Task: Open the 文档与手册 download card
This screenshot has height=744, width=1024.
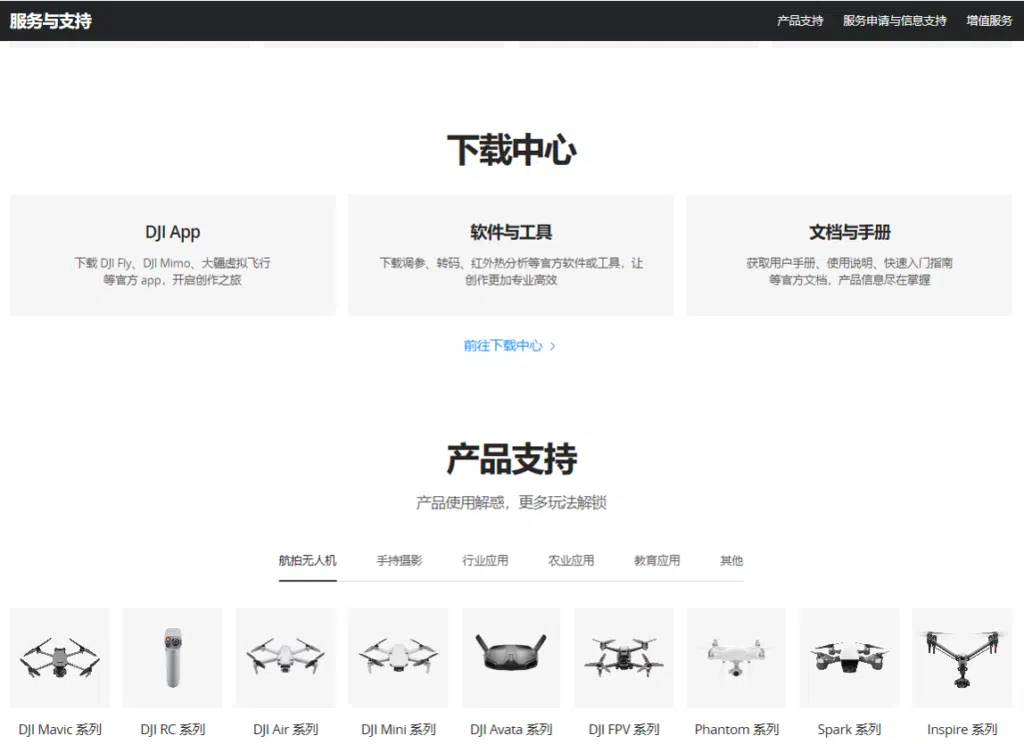Action: click(x=849, y=255)
